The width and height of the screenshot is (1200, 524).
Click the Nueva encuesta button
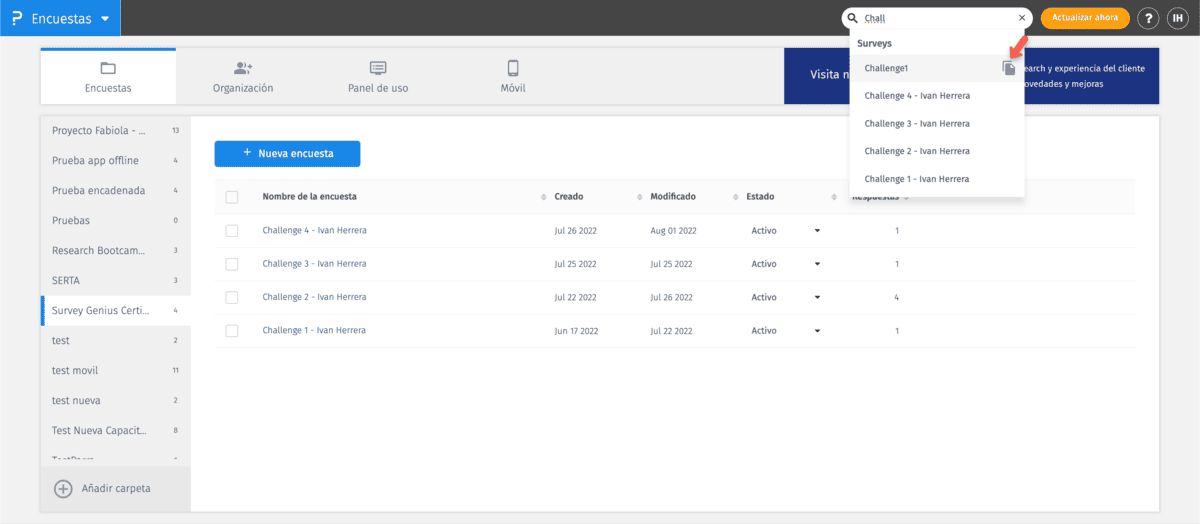tap(287, 154)
